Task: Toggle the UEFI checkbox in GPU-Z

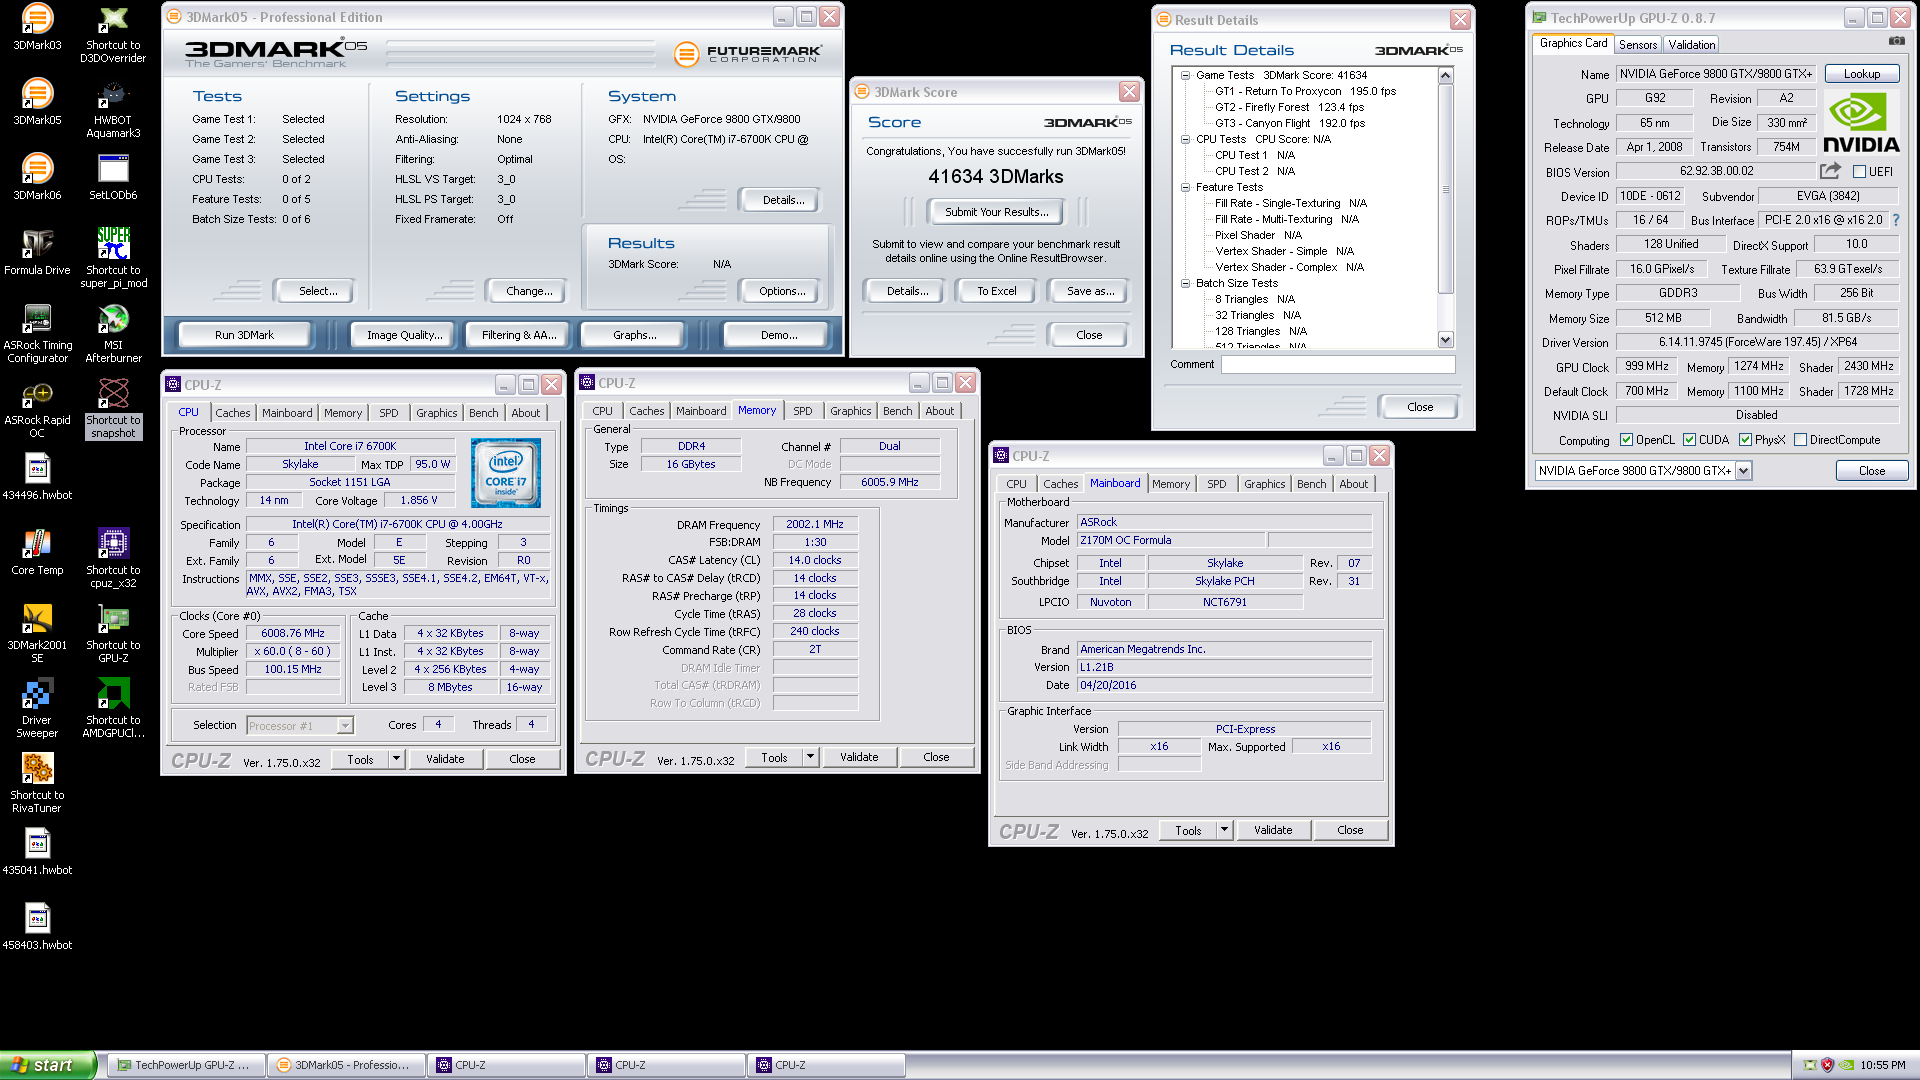Action: [x=1859, y=172]
